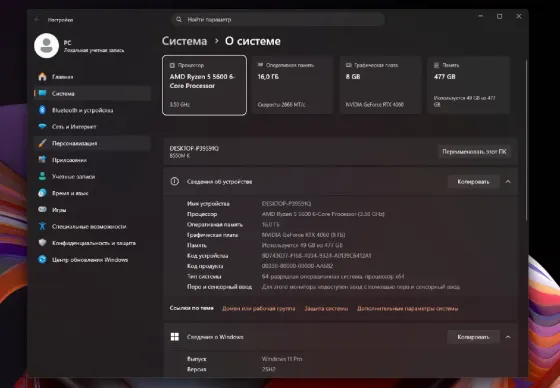This screenshot has width=560, height=388.
Task: Open the Защита системы link
Action: 326,308
